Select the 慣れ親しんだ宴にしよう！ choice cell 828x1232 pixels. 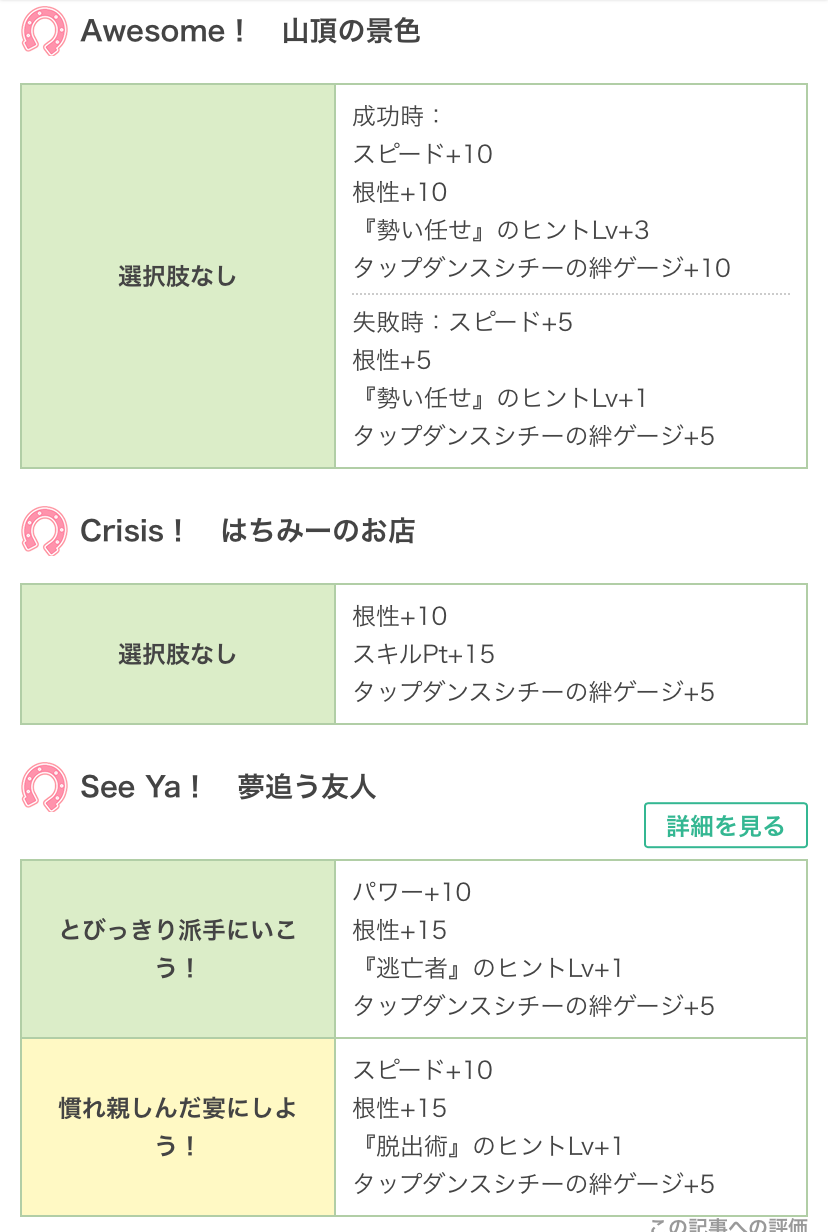(x=178, y=1127)
